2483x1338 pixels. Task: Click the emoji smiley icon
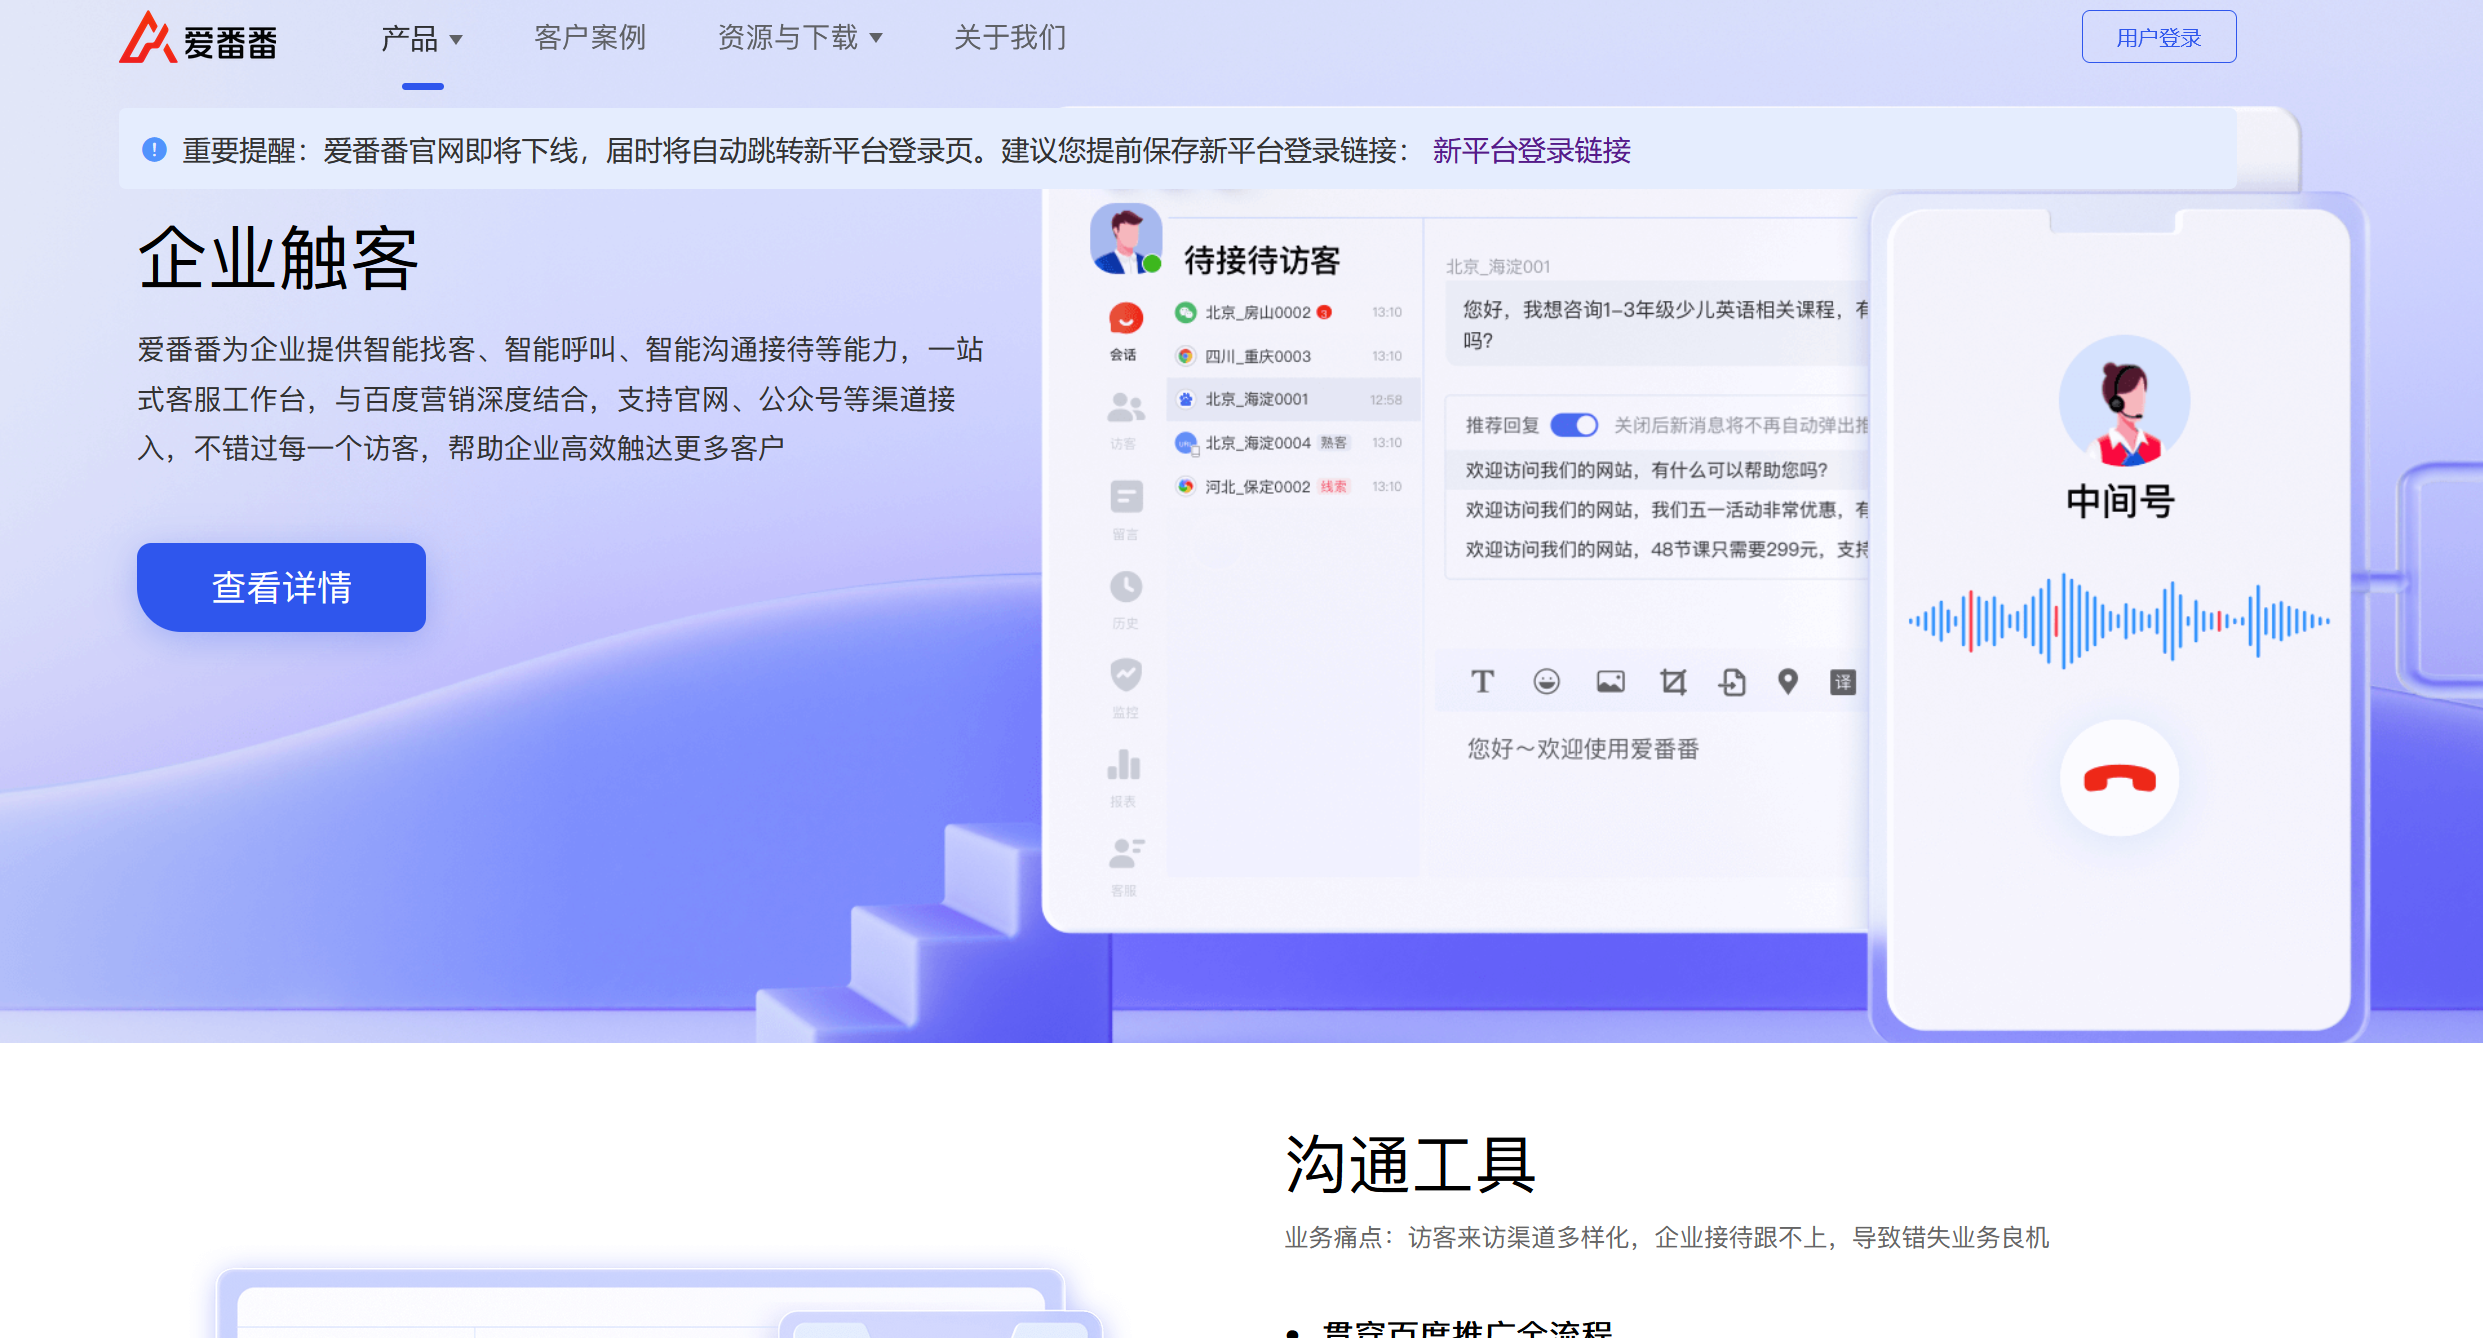1546,682
